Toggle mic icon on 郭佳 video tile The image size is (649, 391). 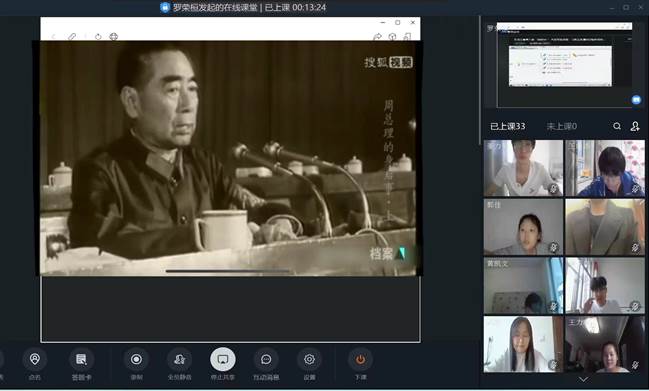[x=553, y=247]
